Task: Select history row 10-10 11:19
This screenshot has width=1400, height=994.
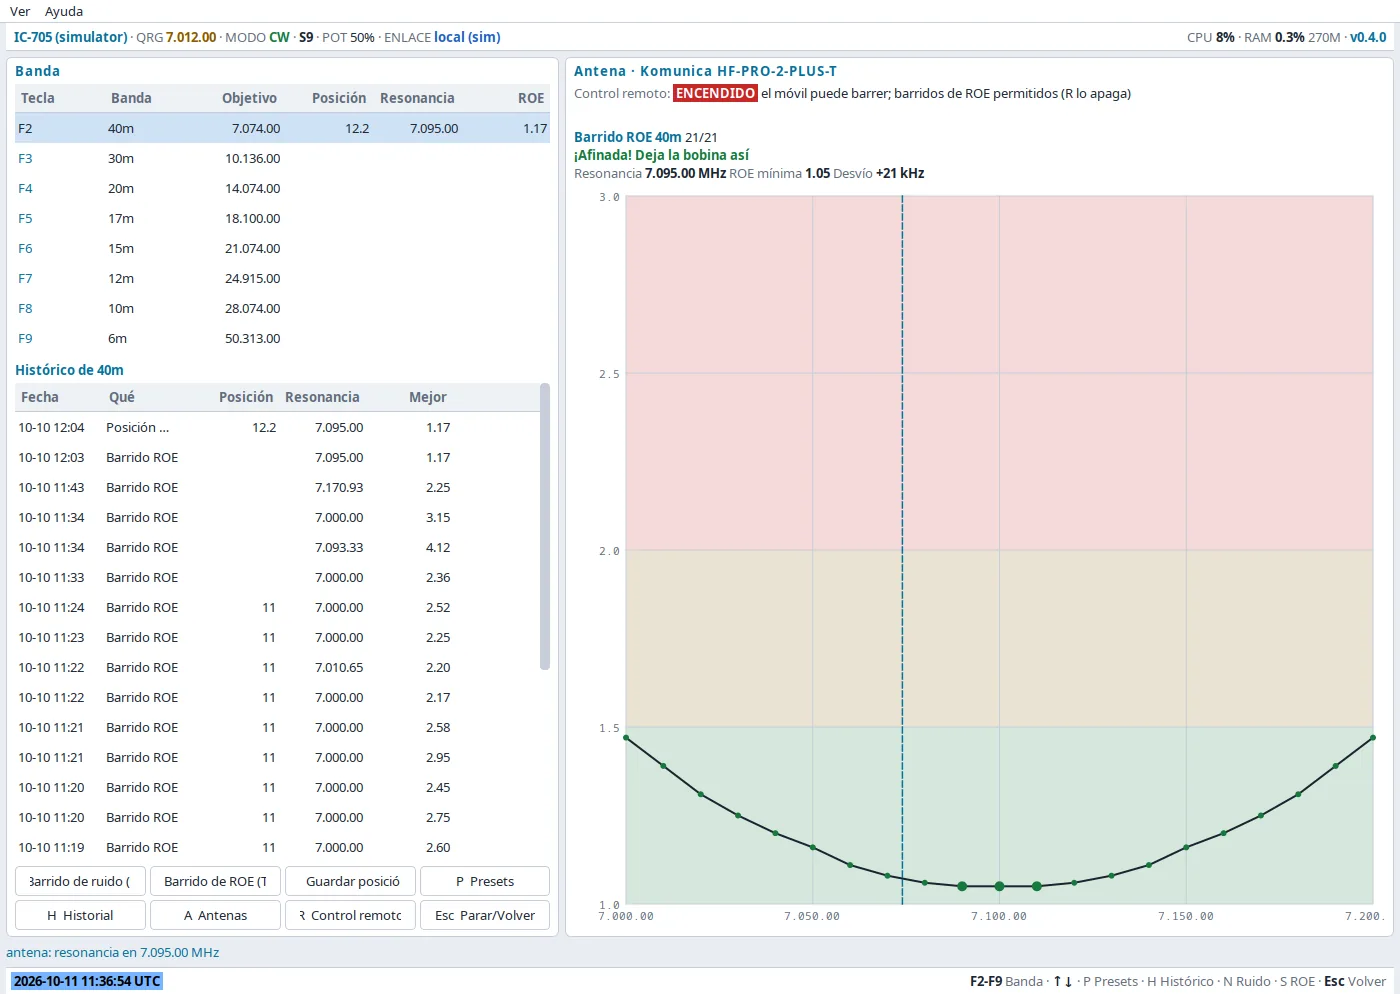Action: tap(277, 847)
